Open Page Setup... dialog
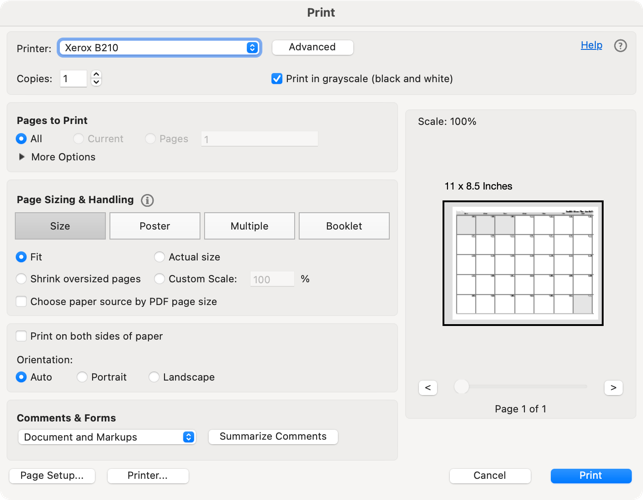 pyautogui.click(x=52, y=476)
